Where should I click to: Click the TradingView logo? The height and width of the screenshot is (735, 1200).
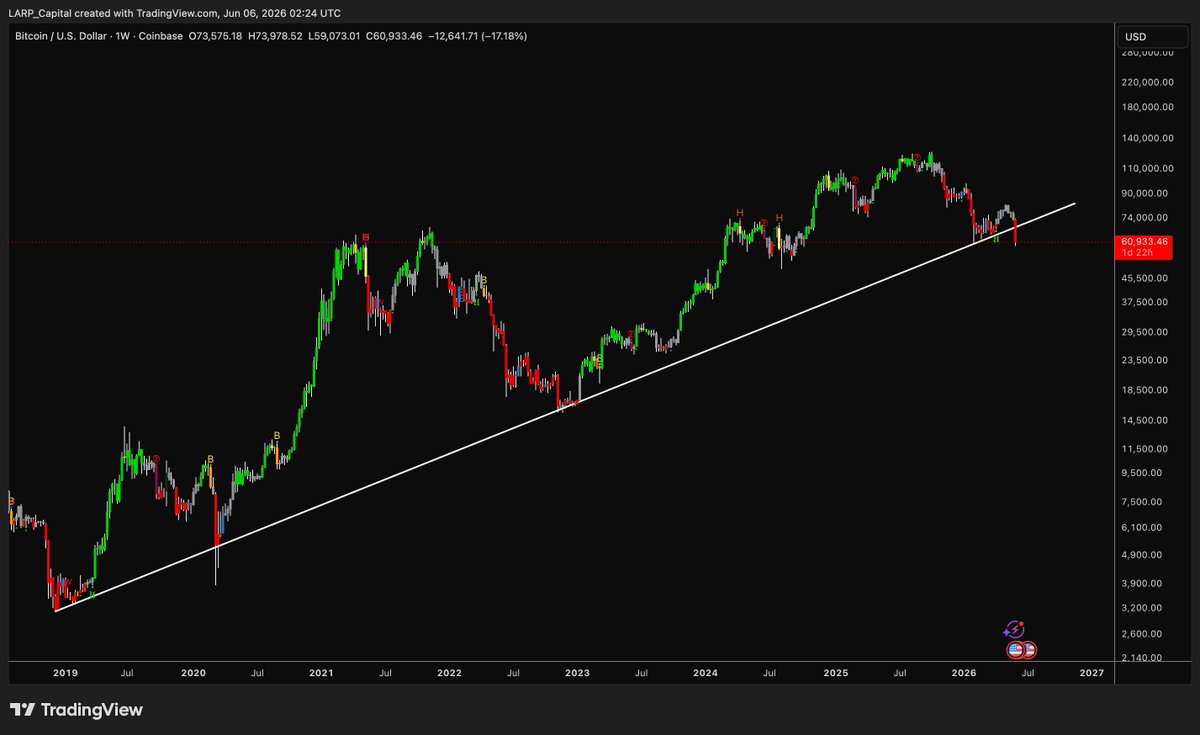pyautogui.click(x=77, y=710)
